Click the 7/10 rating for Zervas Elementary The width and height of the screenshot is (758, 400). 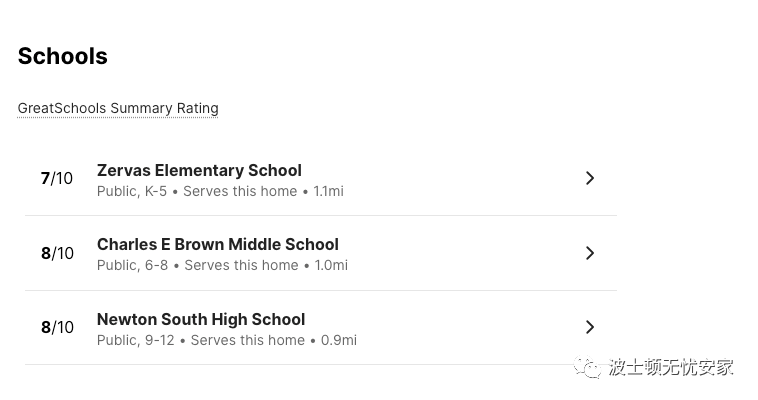[57, 178]
